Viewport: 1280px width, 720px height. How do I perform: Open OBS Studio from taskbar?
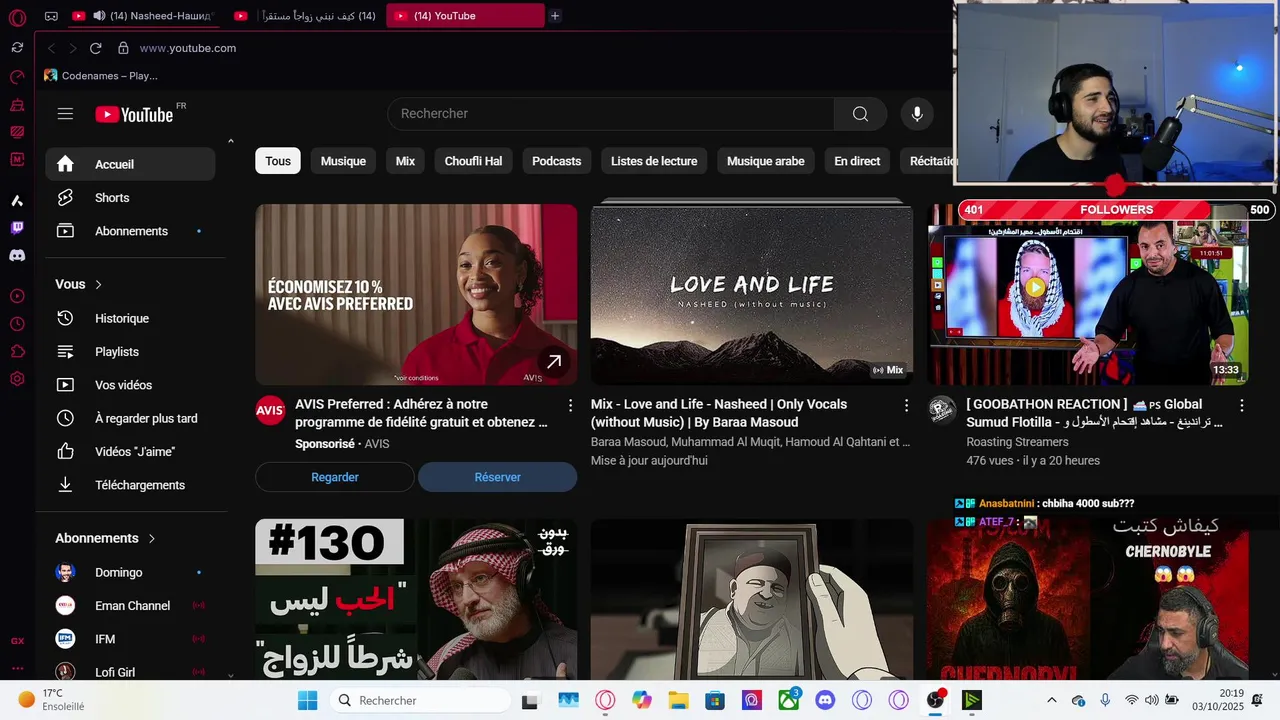click(x=935, y=700)
